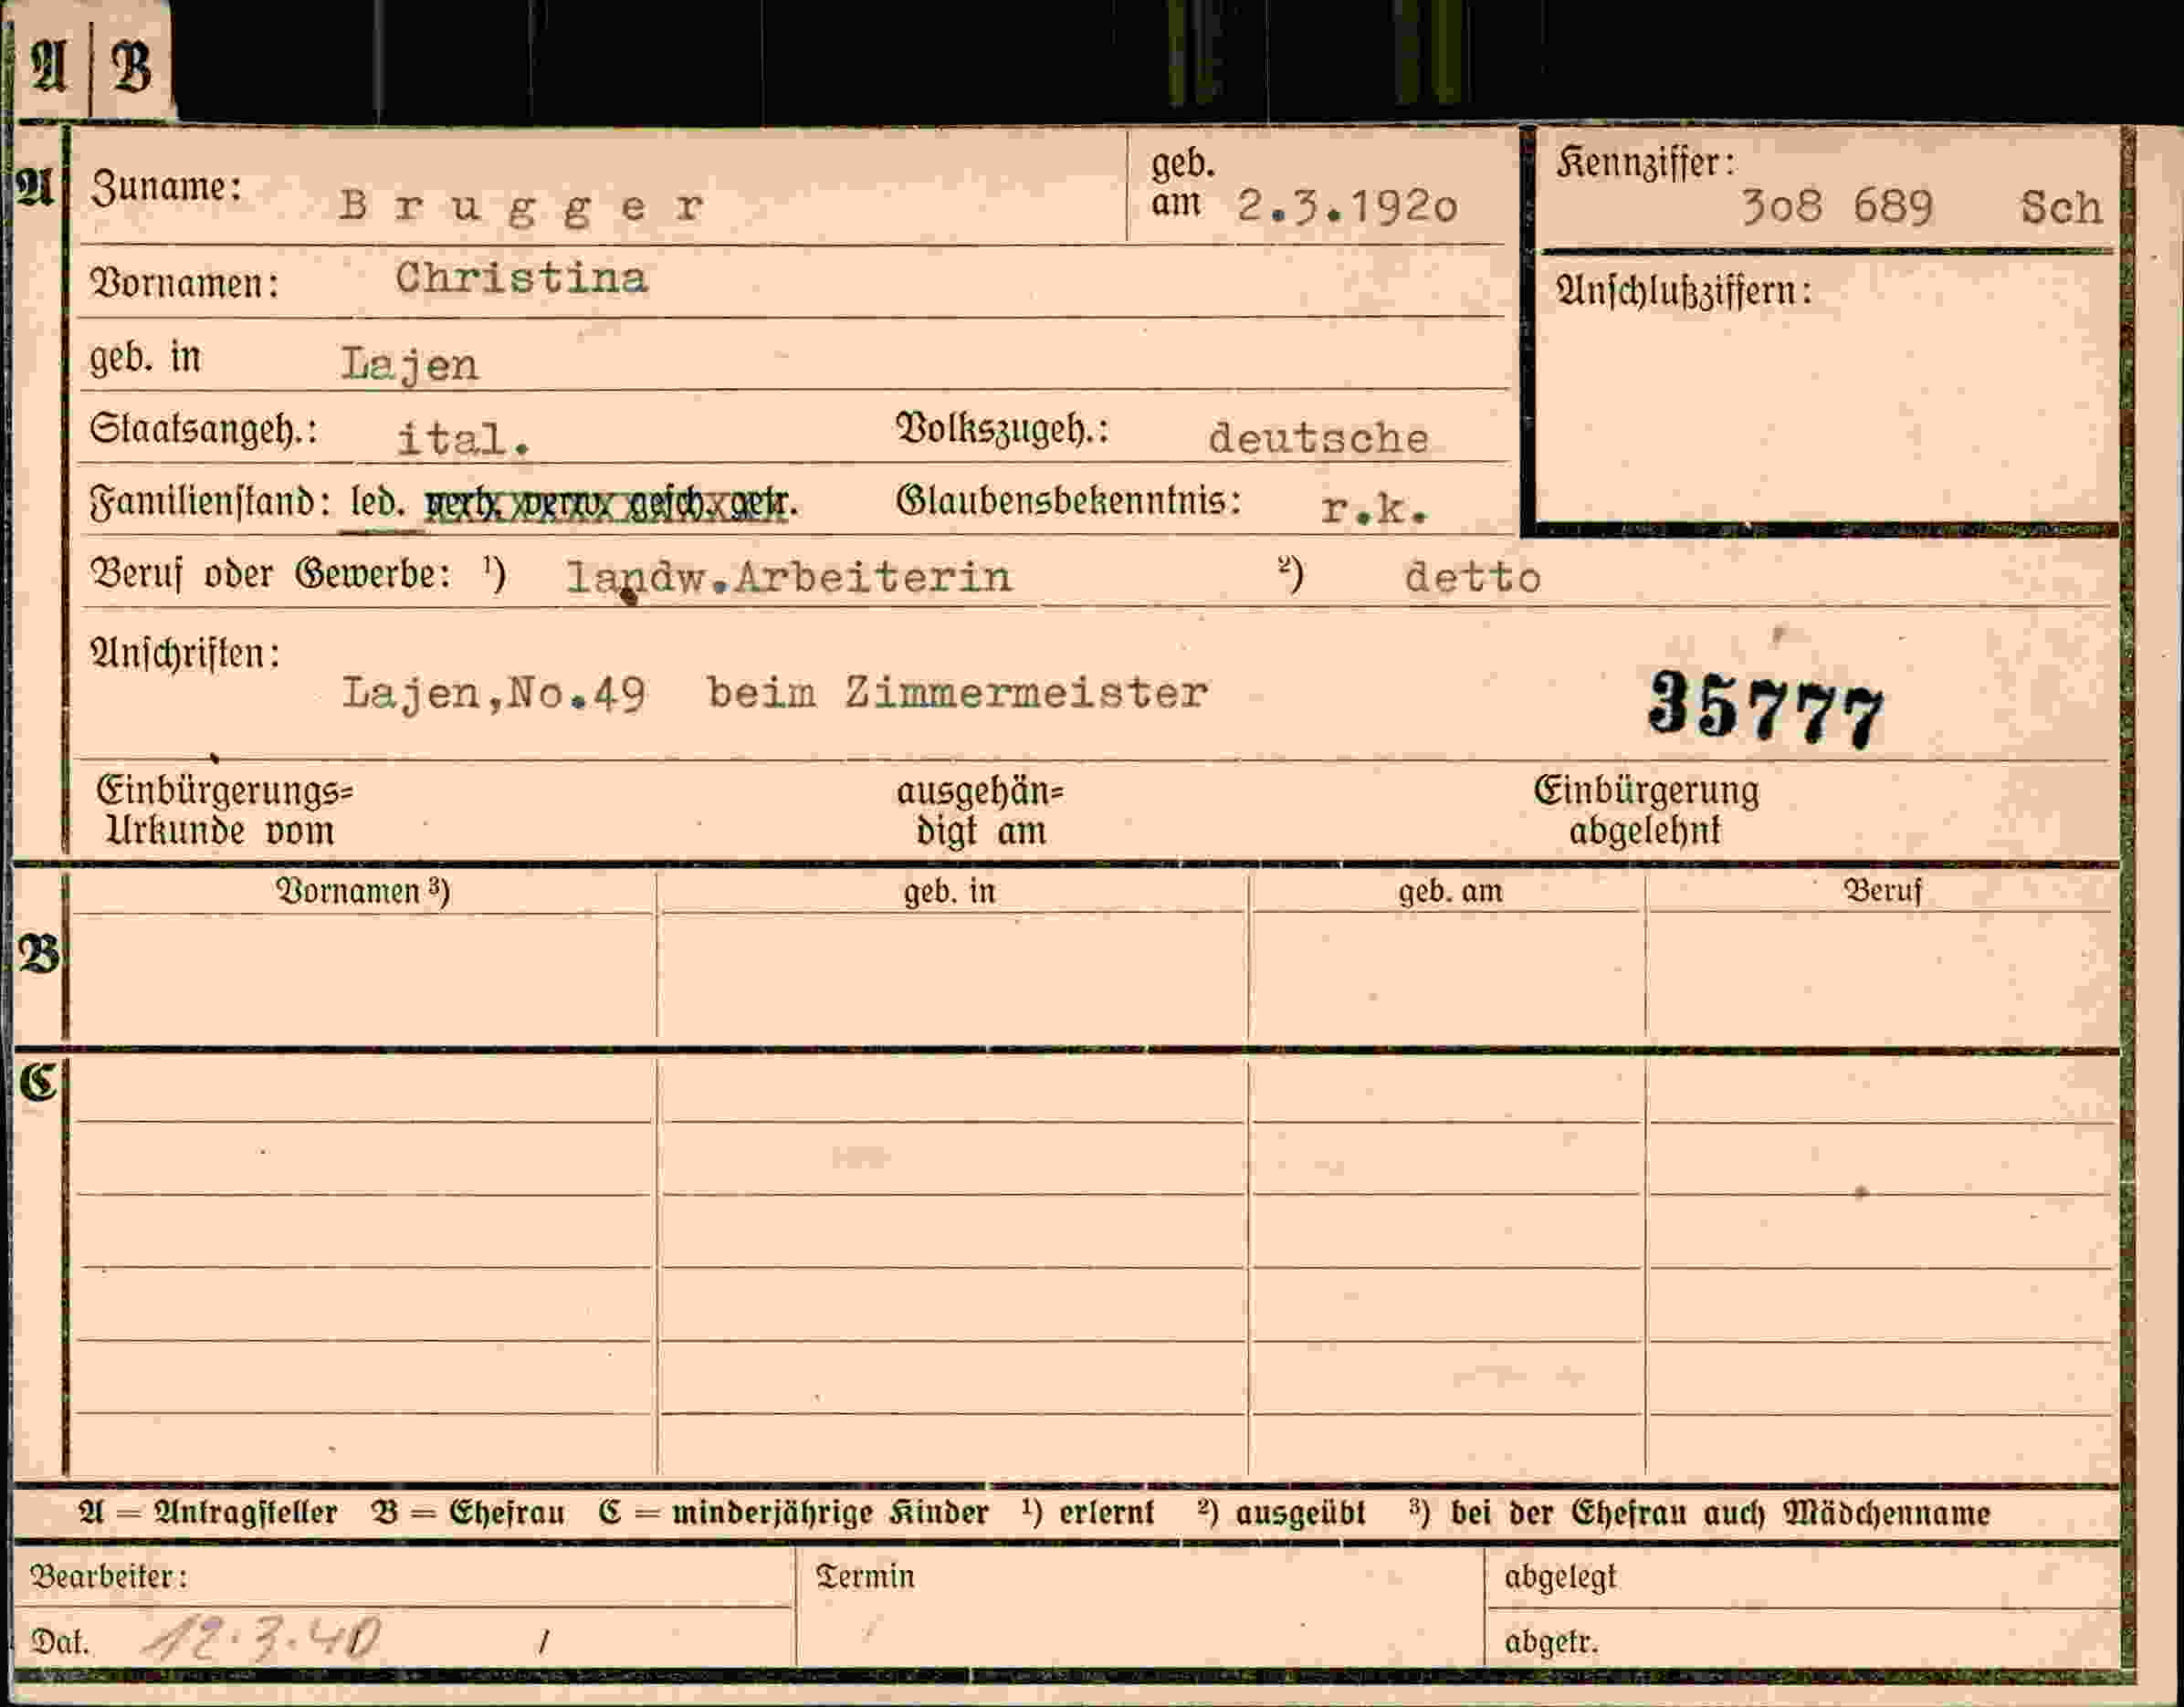The height and width of the screenshot is (1707, 2184).
Task: Select the legend 'B = Ehefrau'
Action: 467,1512
